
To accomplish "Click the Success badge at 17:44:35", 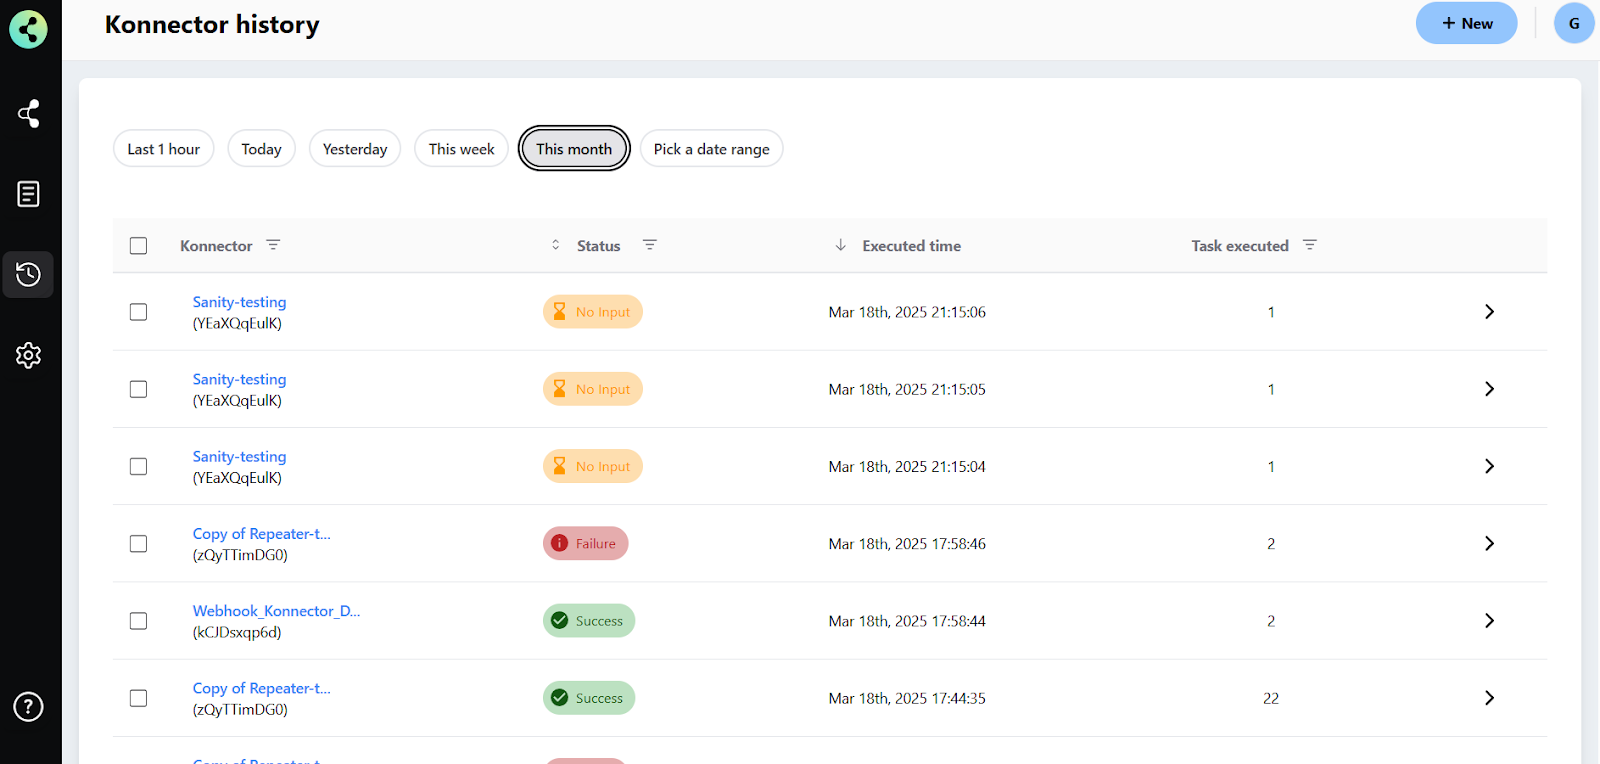I will click(589, 698).
